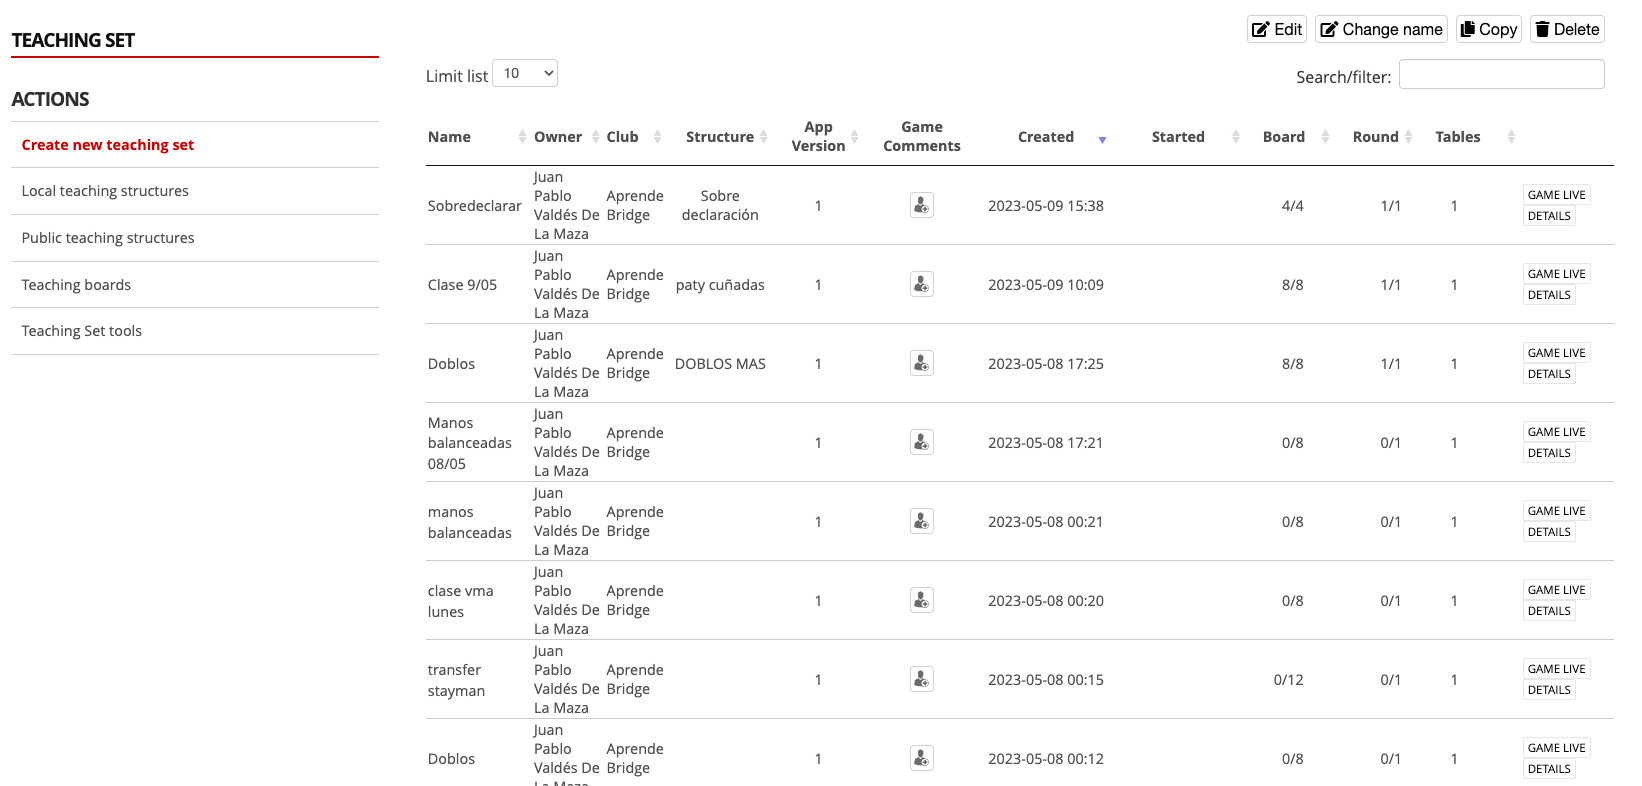Open Local teaching structures
The width and height of the screenshot is (1642, 786).
[105, 191]
